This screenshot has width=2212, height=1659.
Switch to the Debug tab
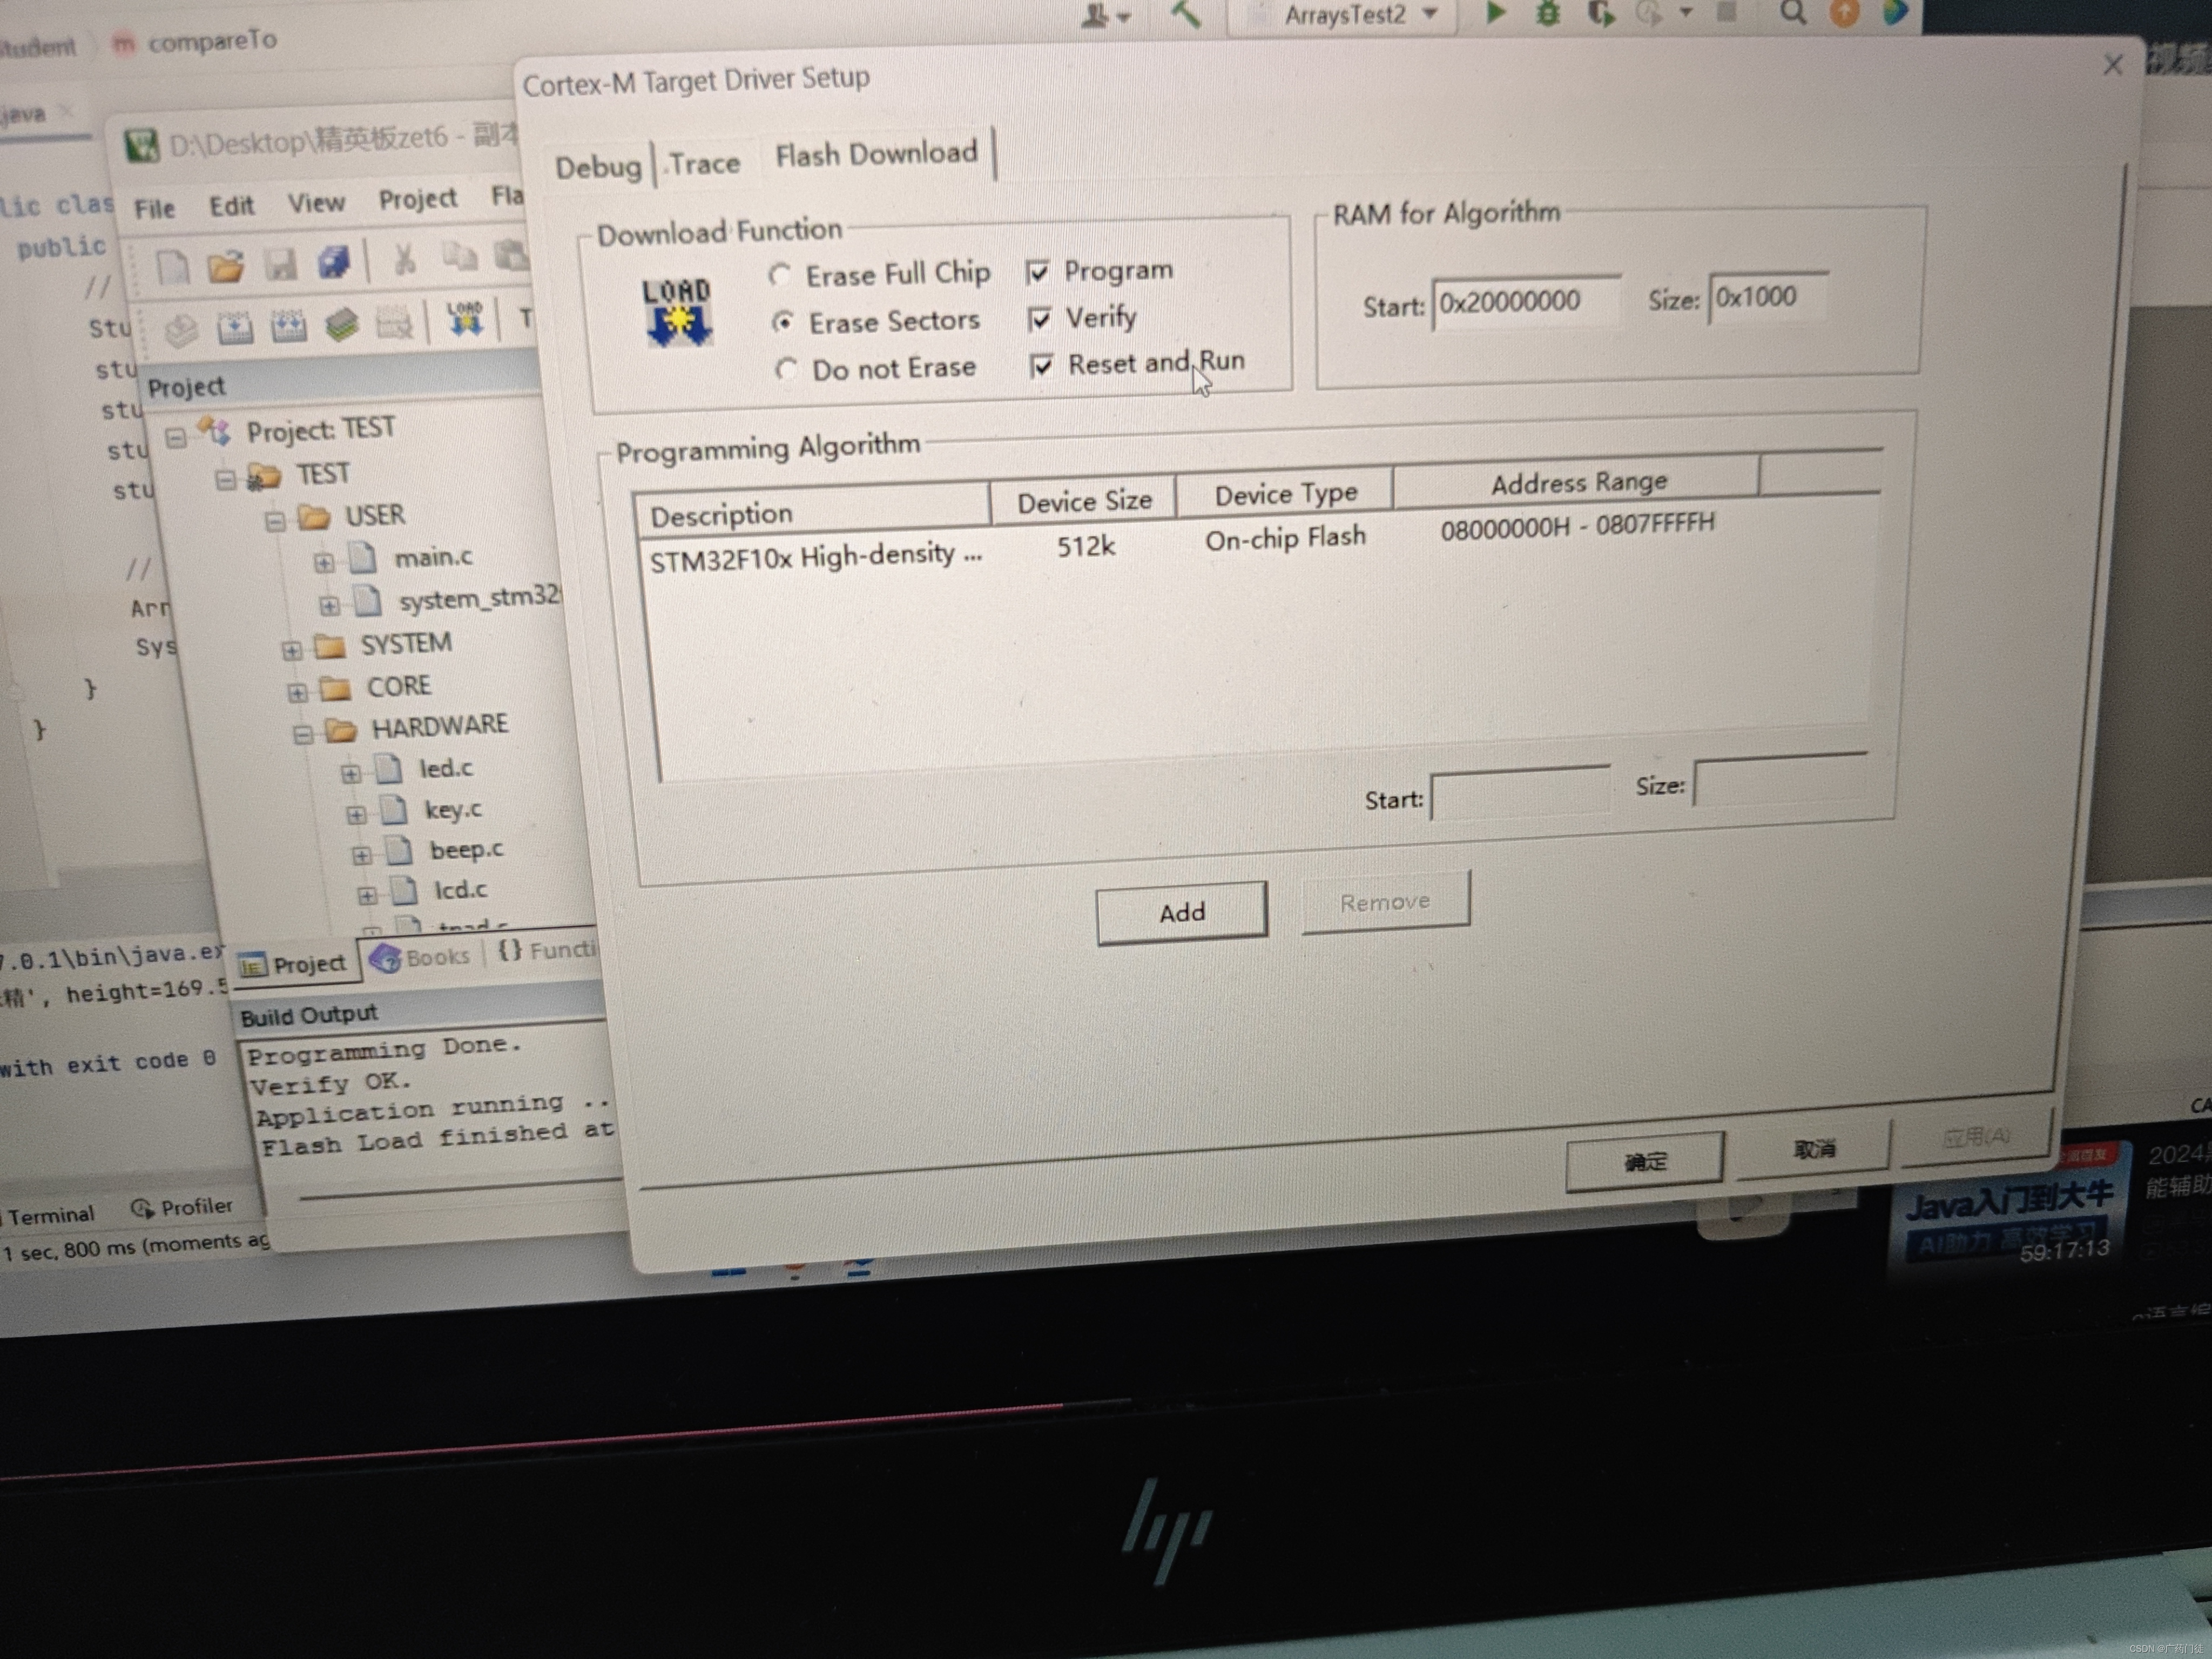(x=598, y=167)
